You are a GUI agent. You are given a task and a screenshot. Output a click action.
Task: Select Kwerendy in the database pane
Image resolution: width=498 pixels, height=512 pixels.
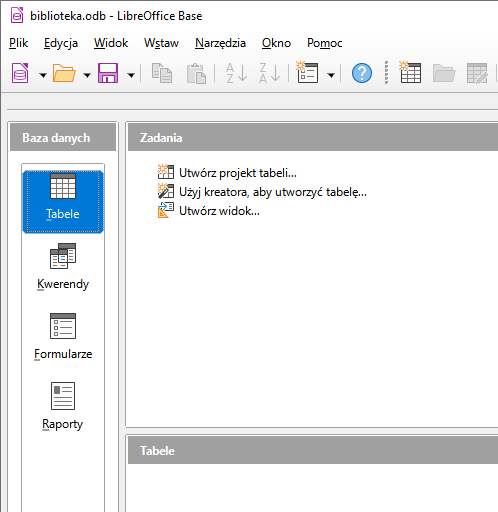pyautogui.click(x=63, y=267)
